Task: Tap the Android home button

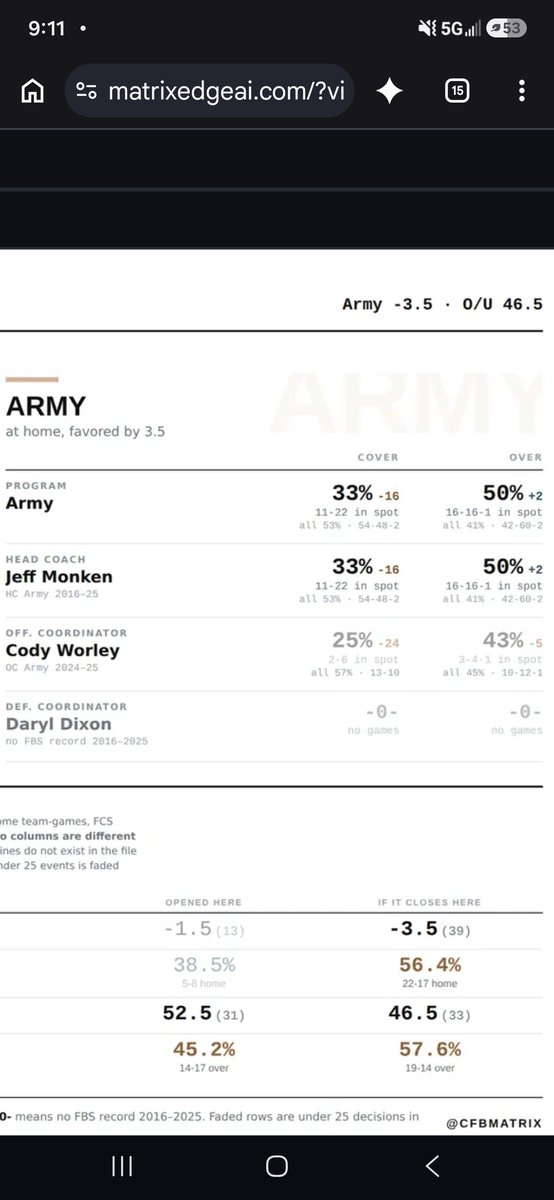Action: click(277, 1165)
